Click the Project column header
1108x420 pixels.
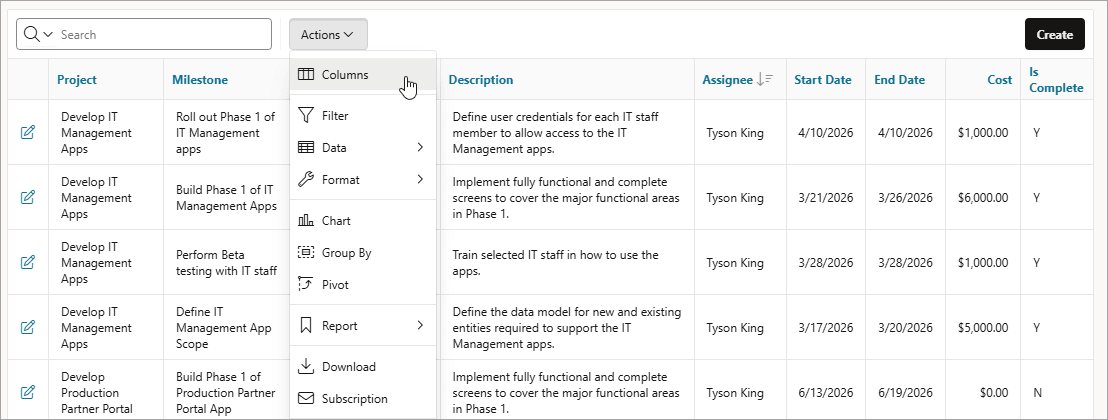point(77,80)
